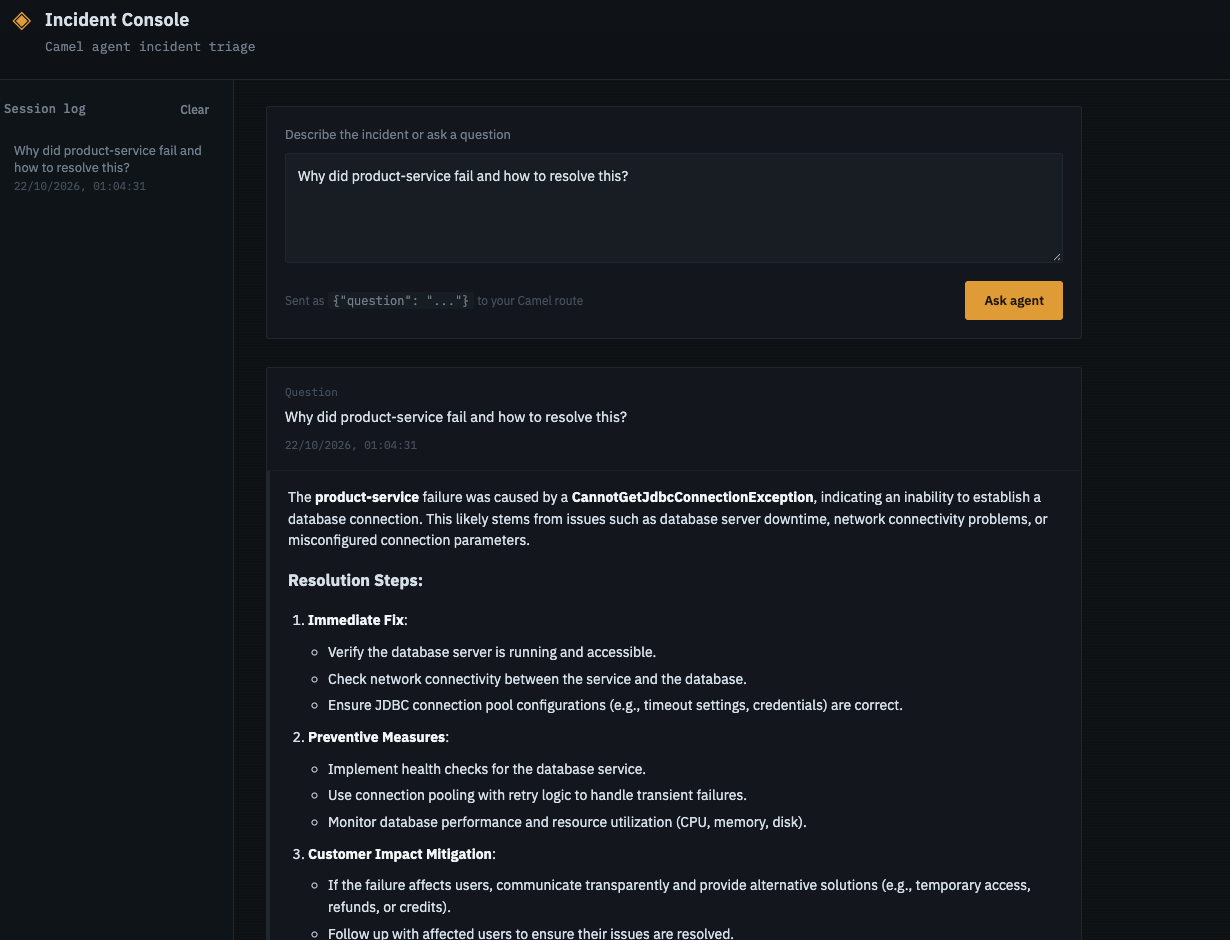The height and width of the screenshot is (940, 1230).
Task: Open the logged product-service question in Session log
Action: pos(116,167)
